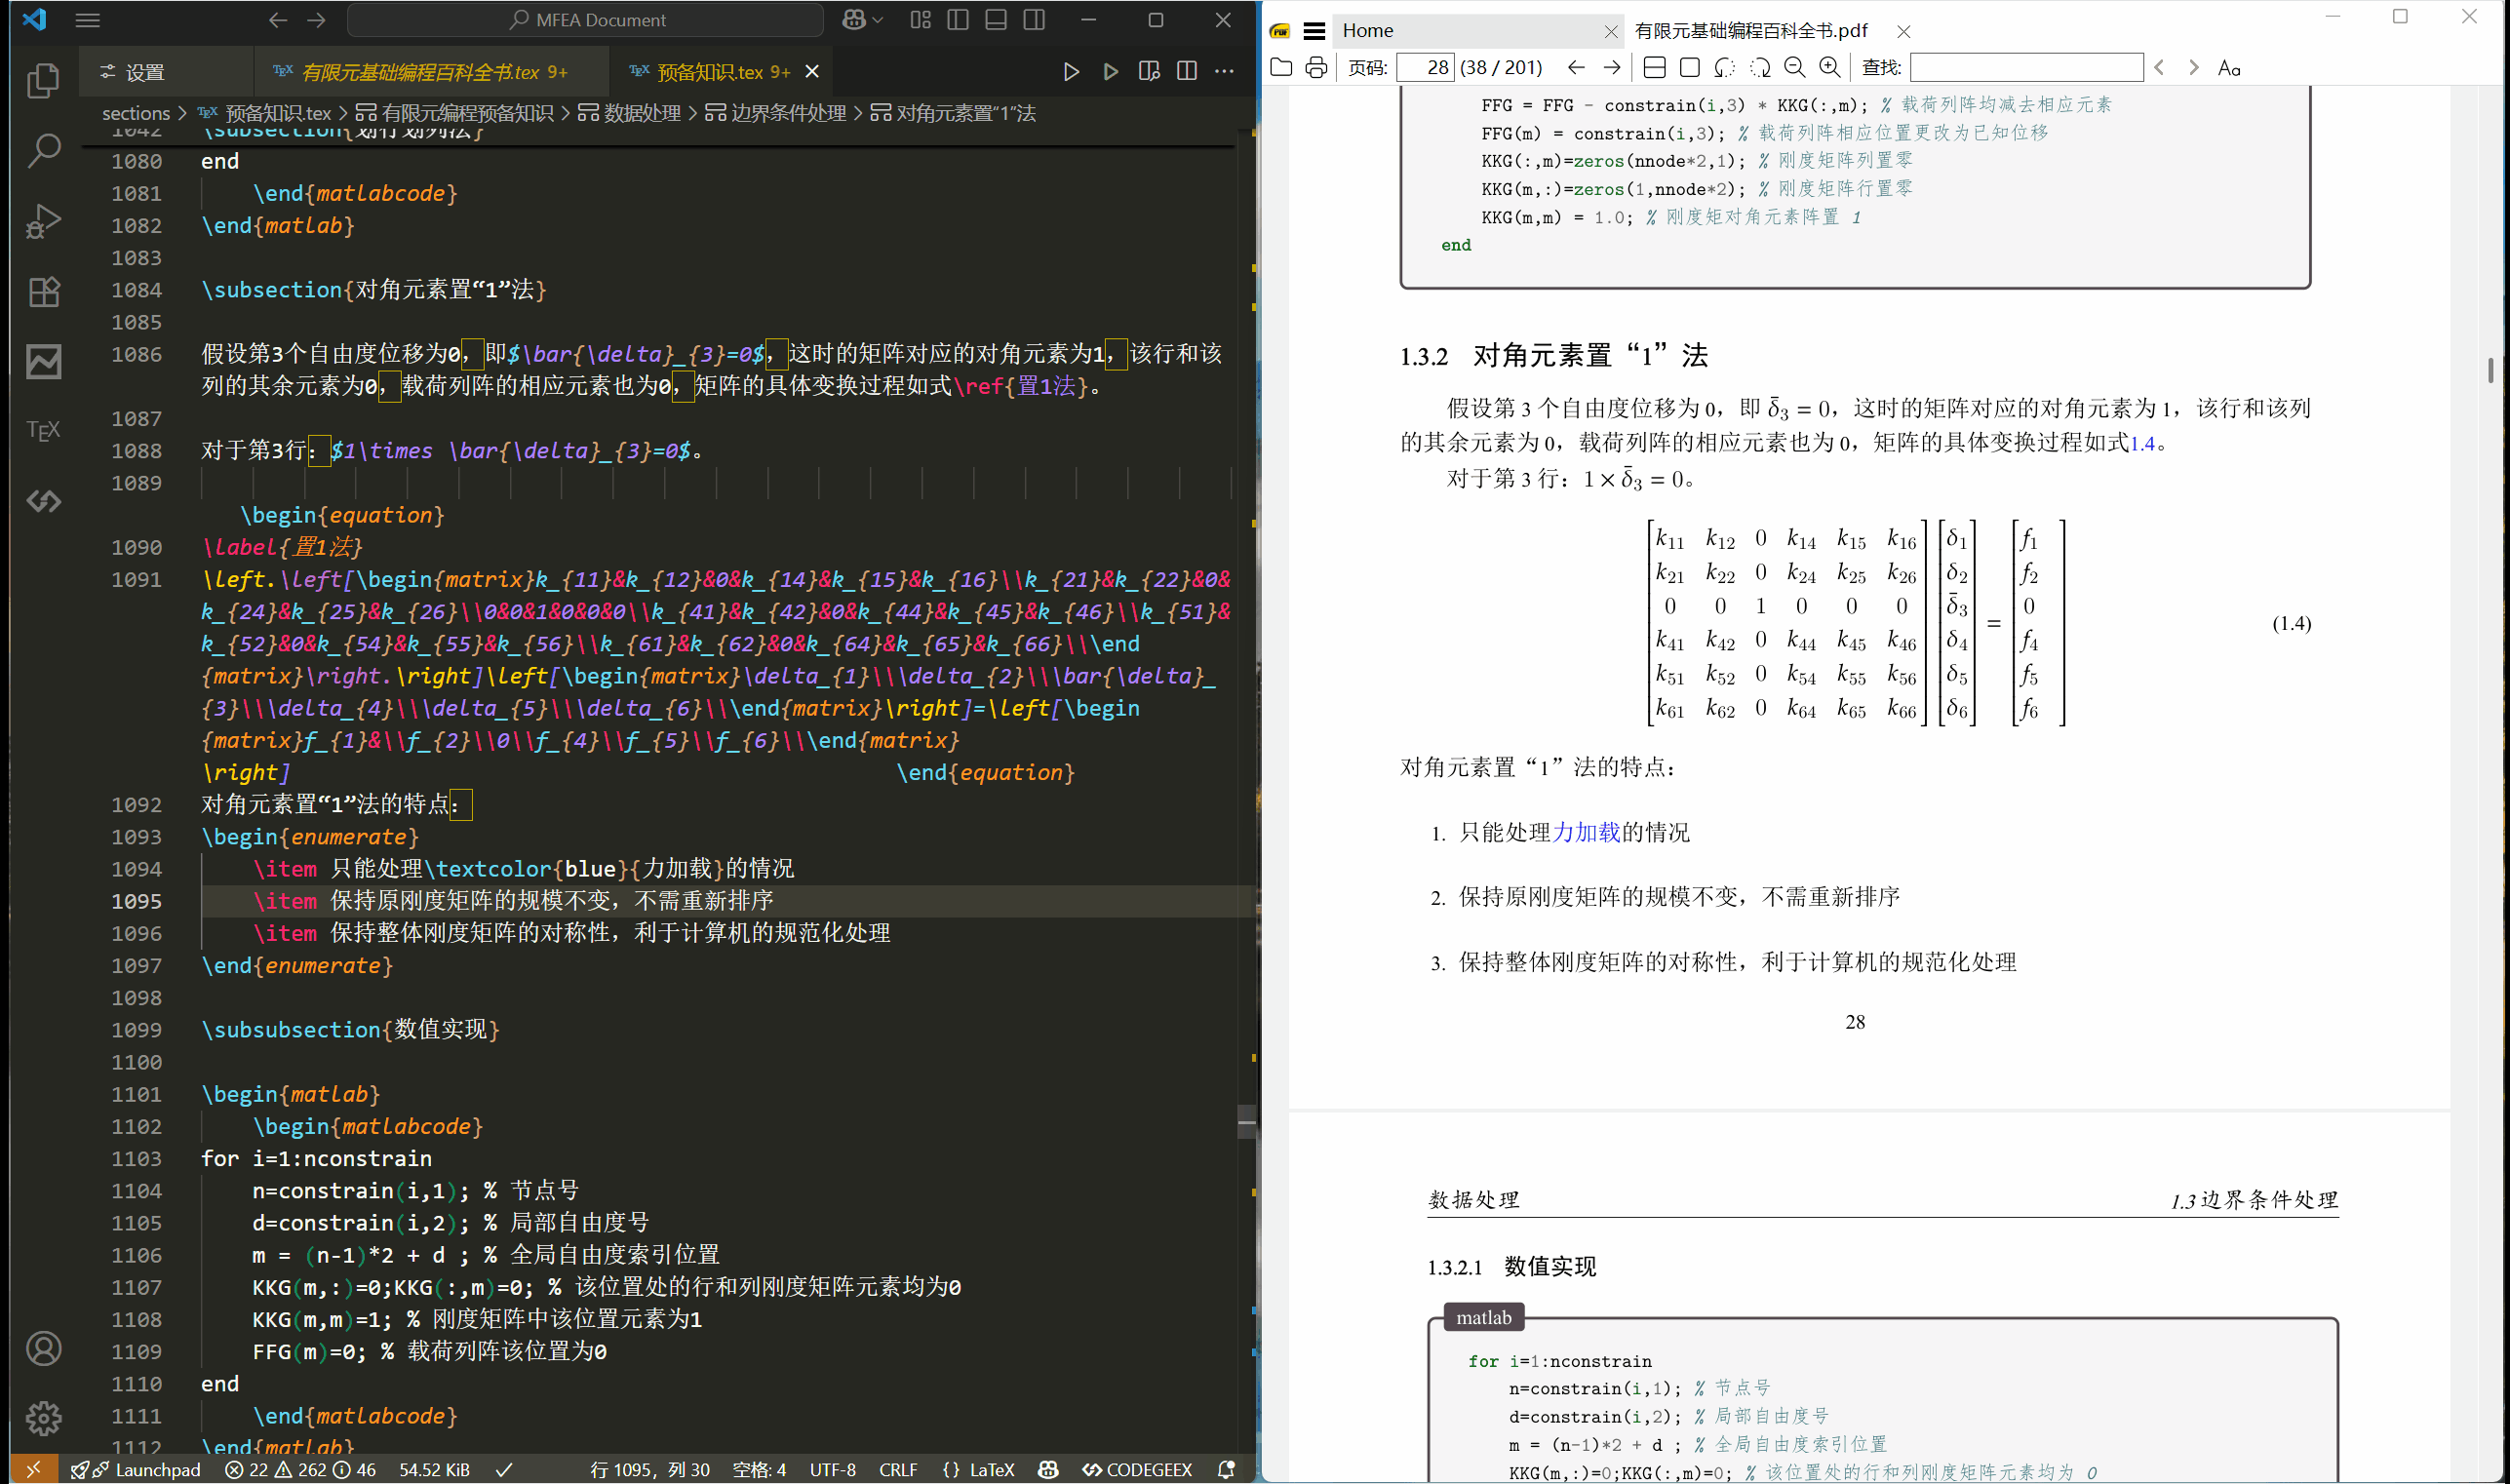Toggle the secondary side bar visibility
This screenshot has height=1484, width=2510.
[x=1034, y=20]
